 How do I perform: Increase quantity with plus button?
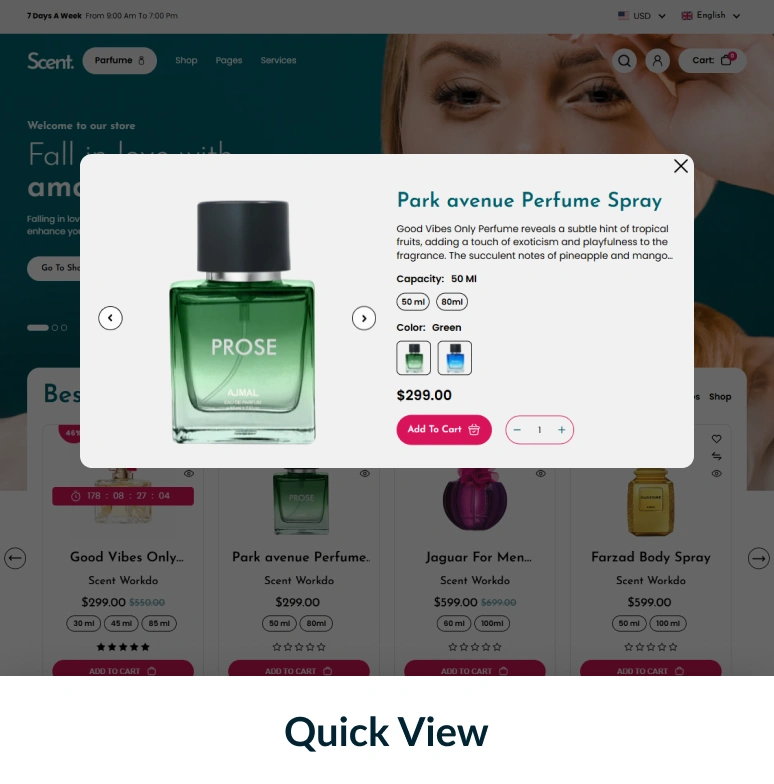[562, 430]
